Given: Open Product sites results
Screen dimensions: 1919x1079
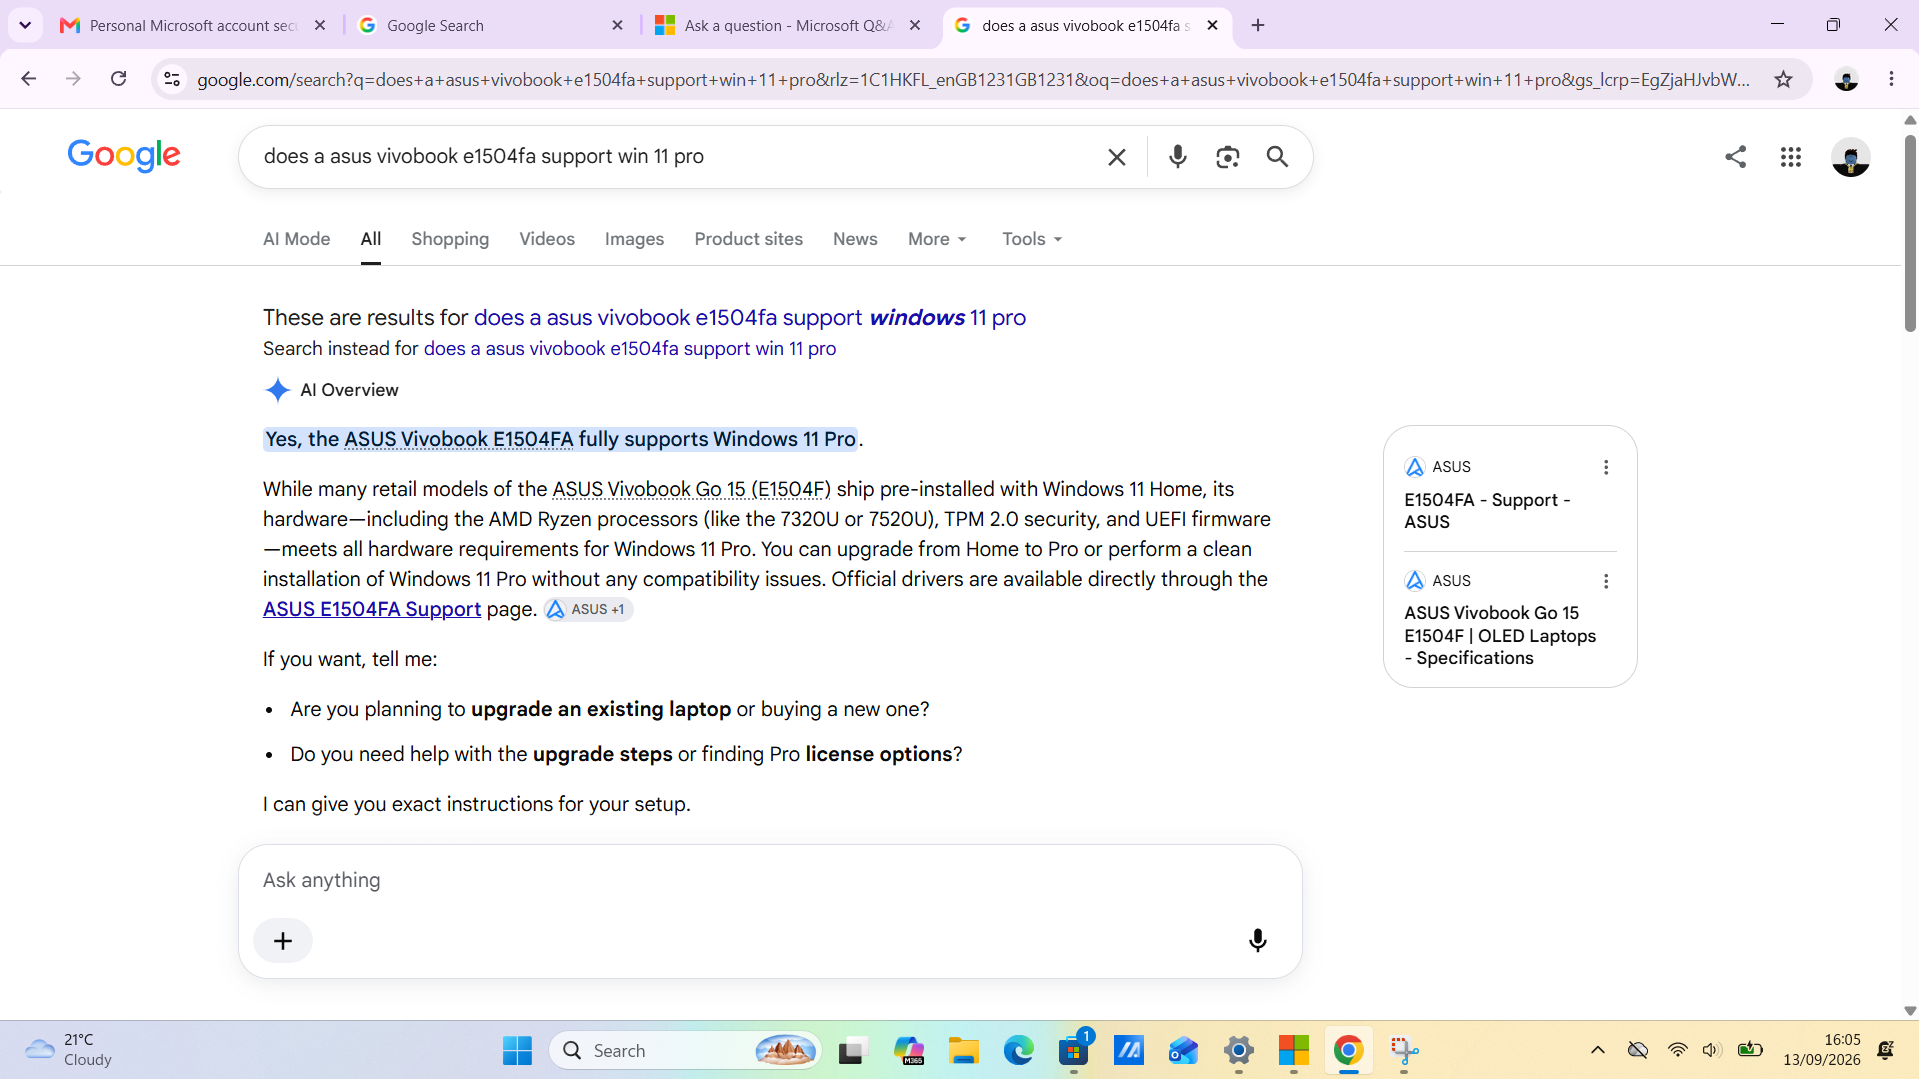Looking at the screenshot, I should click(x=748, y=239).
